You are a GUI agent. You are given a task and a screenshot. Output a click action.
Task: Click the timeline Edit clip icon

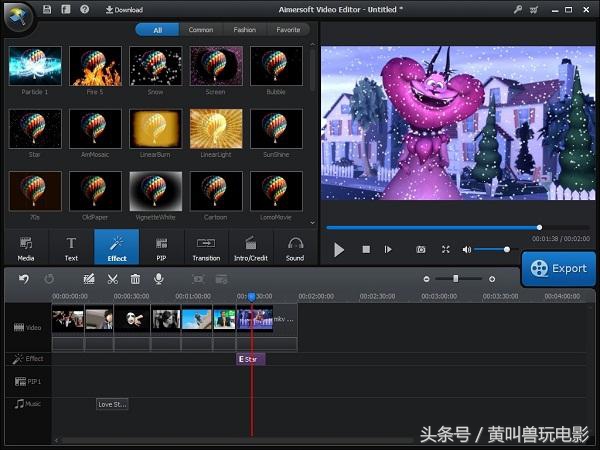click(89, 279)
